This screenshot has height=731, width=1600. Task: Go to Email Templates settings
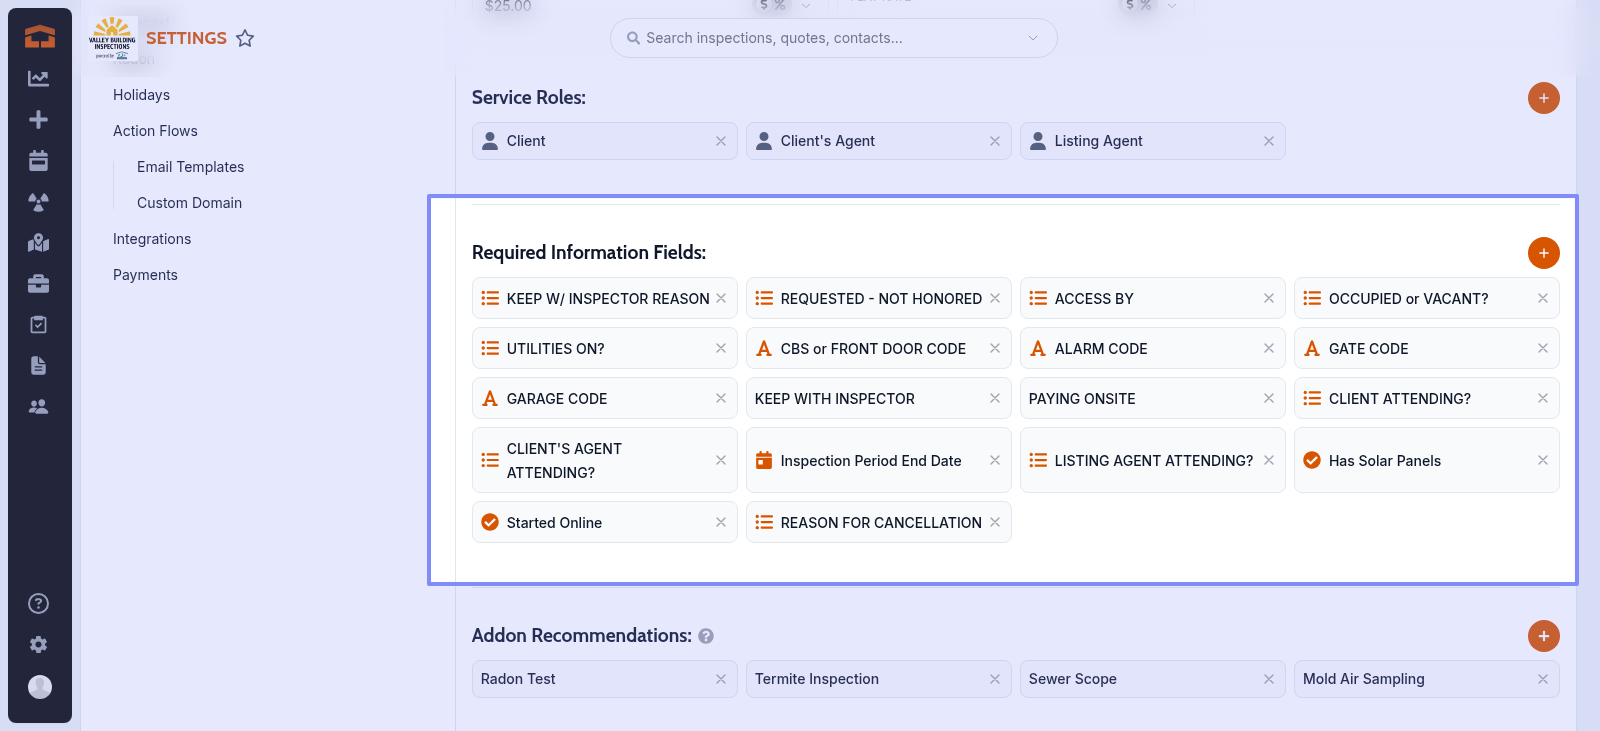click(x=190, y=167)
